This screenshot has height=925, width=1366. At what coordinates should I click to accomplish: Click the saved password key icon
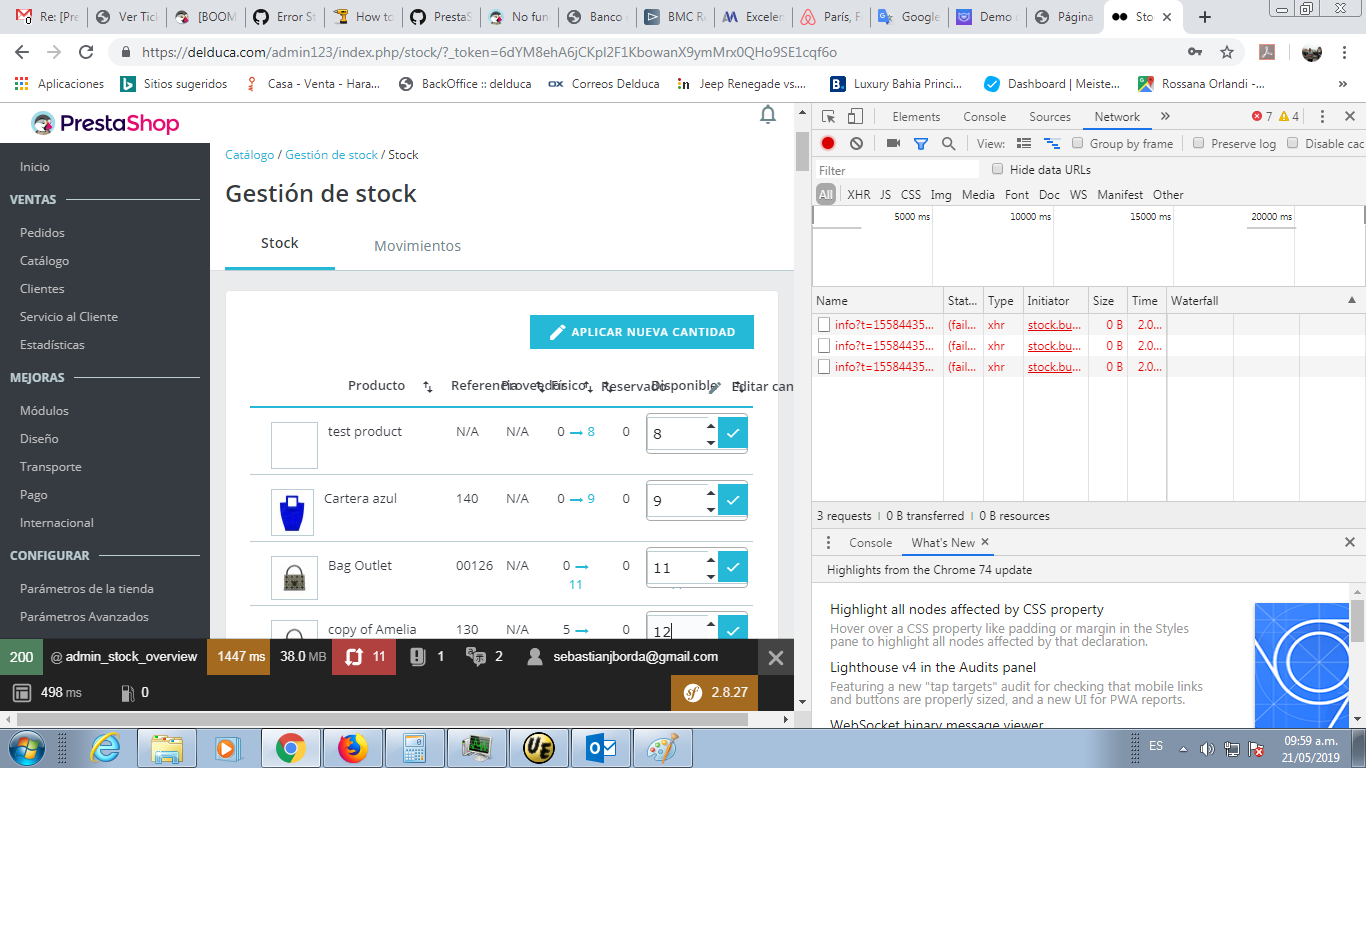coord(1195,52)
